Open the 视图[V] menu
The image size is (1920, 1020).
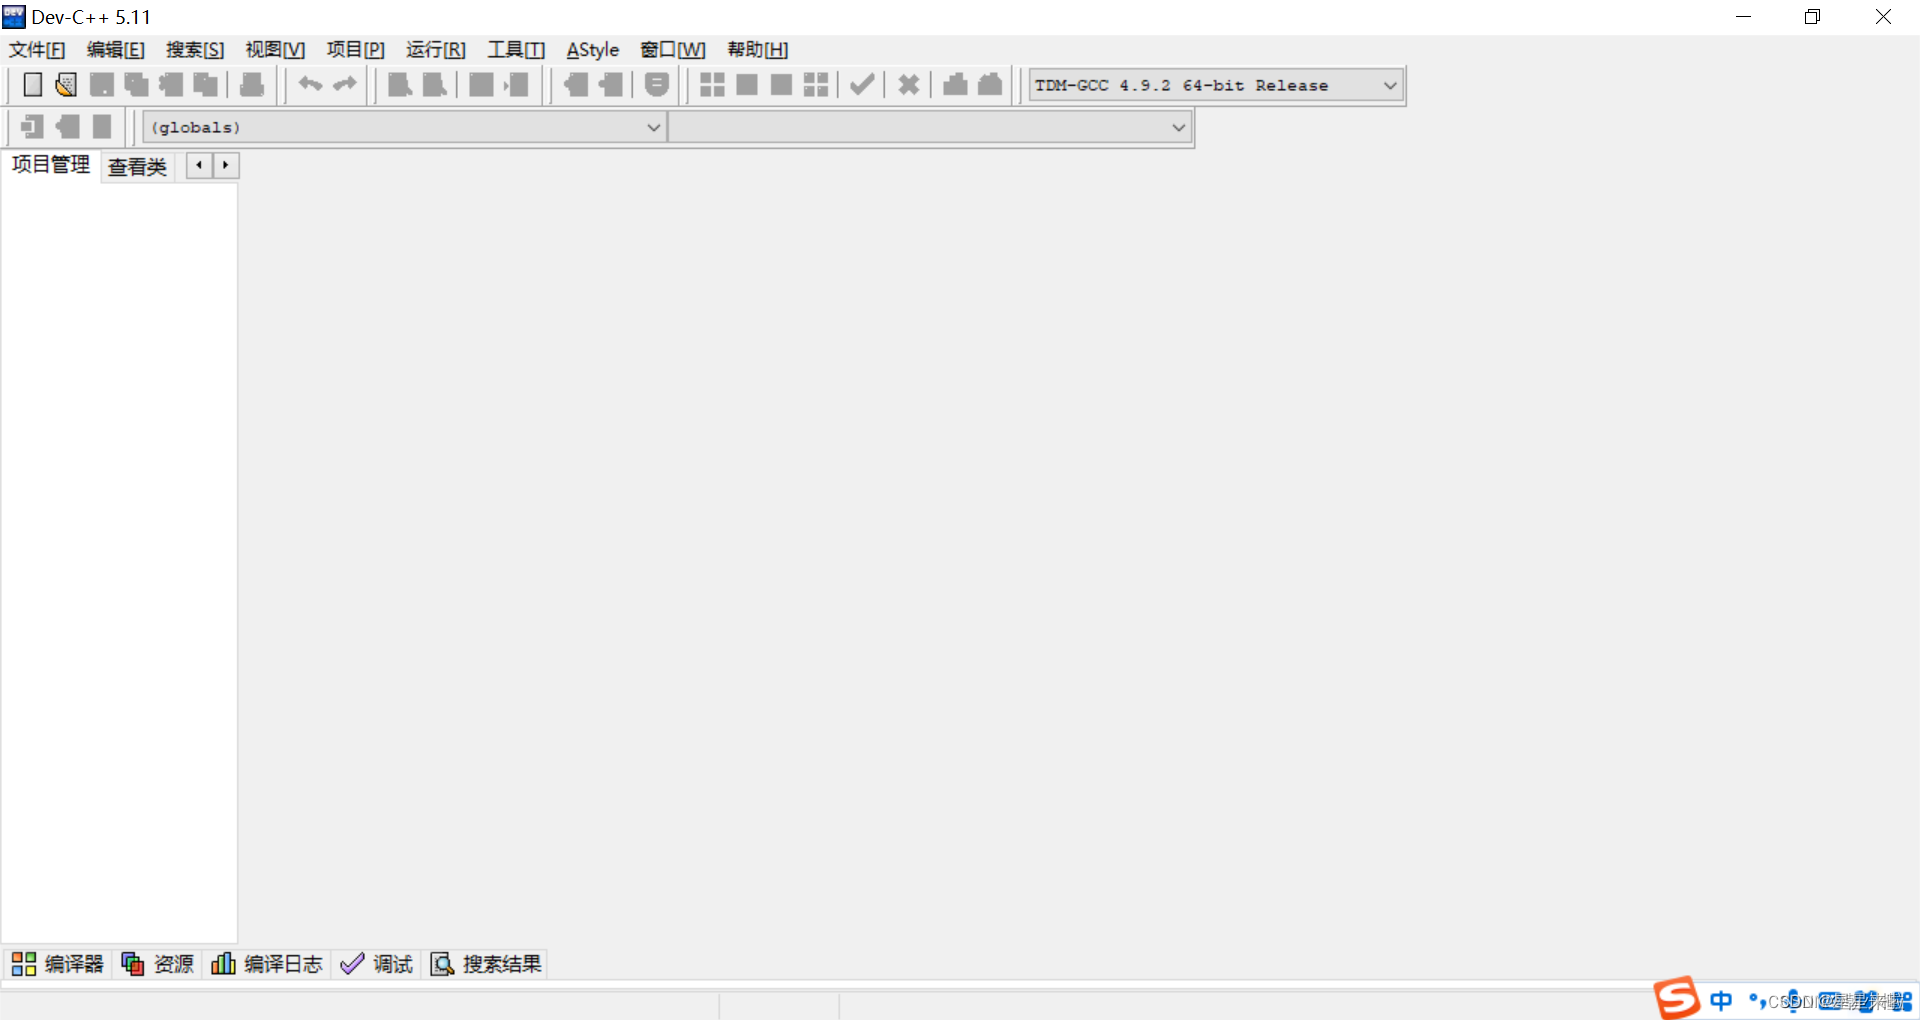pos(275,50)
